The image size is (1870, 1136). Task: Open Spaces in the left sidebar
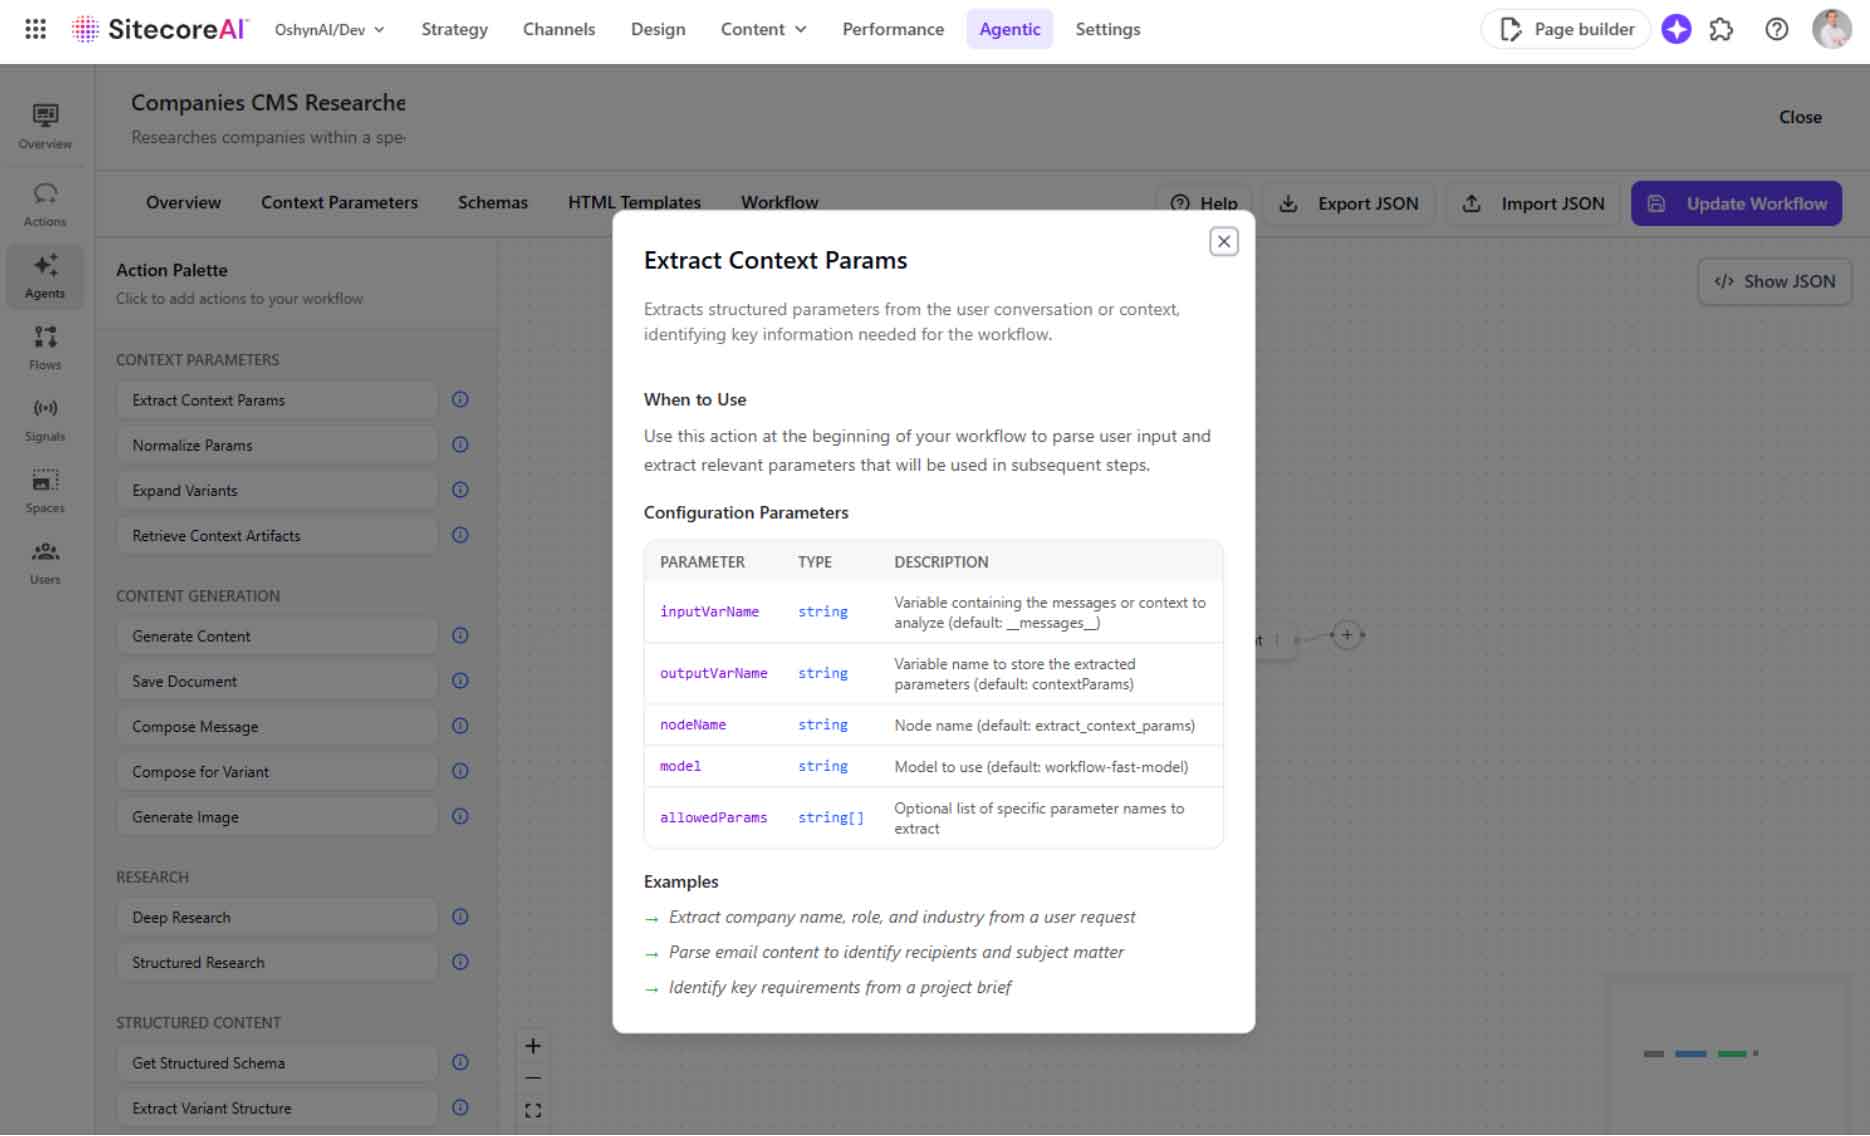[x=45, y=492]
